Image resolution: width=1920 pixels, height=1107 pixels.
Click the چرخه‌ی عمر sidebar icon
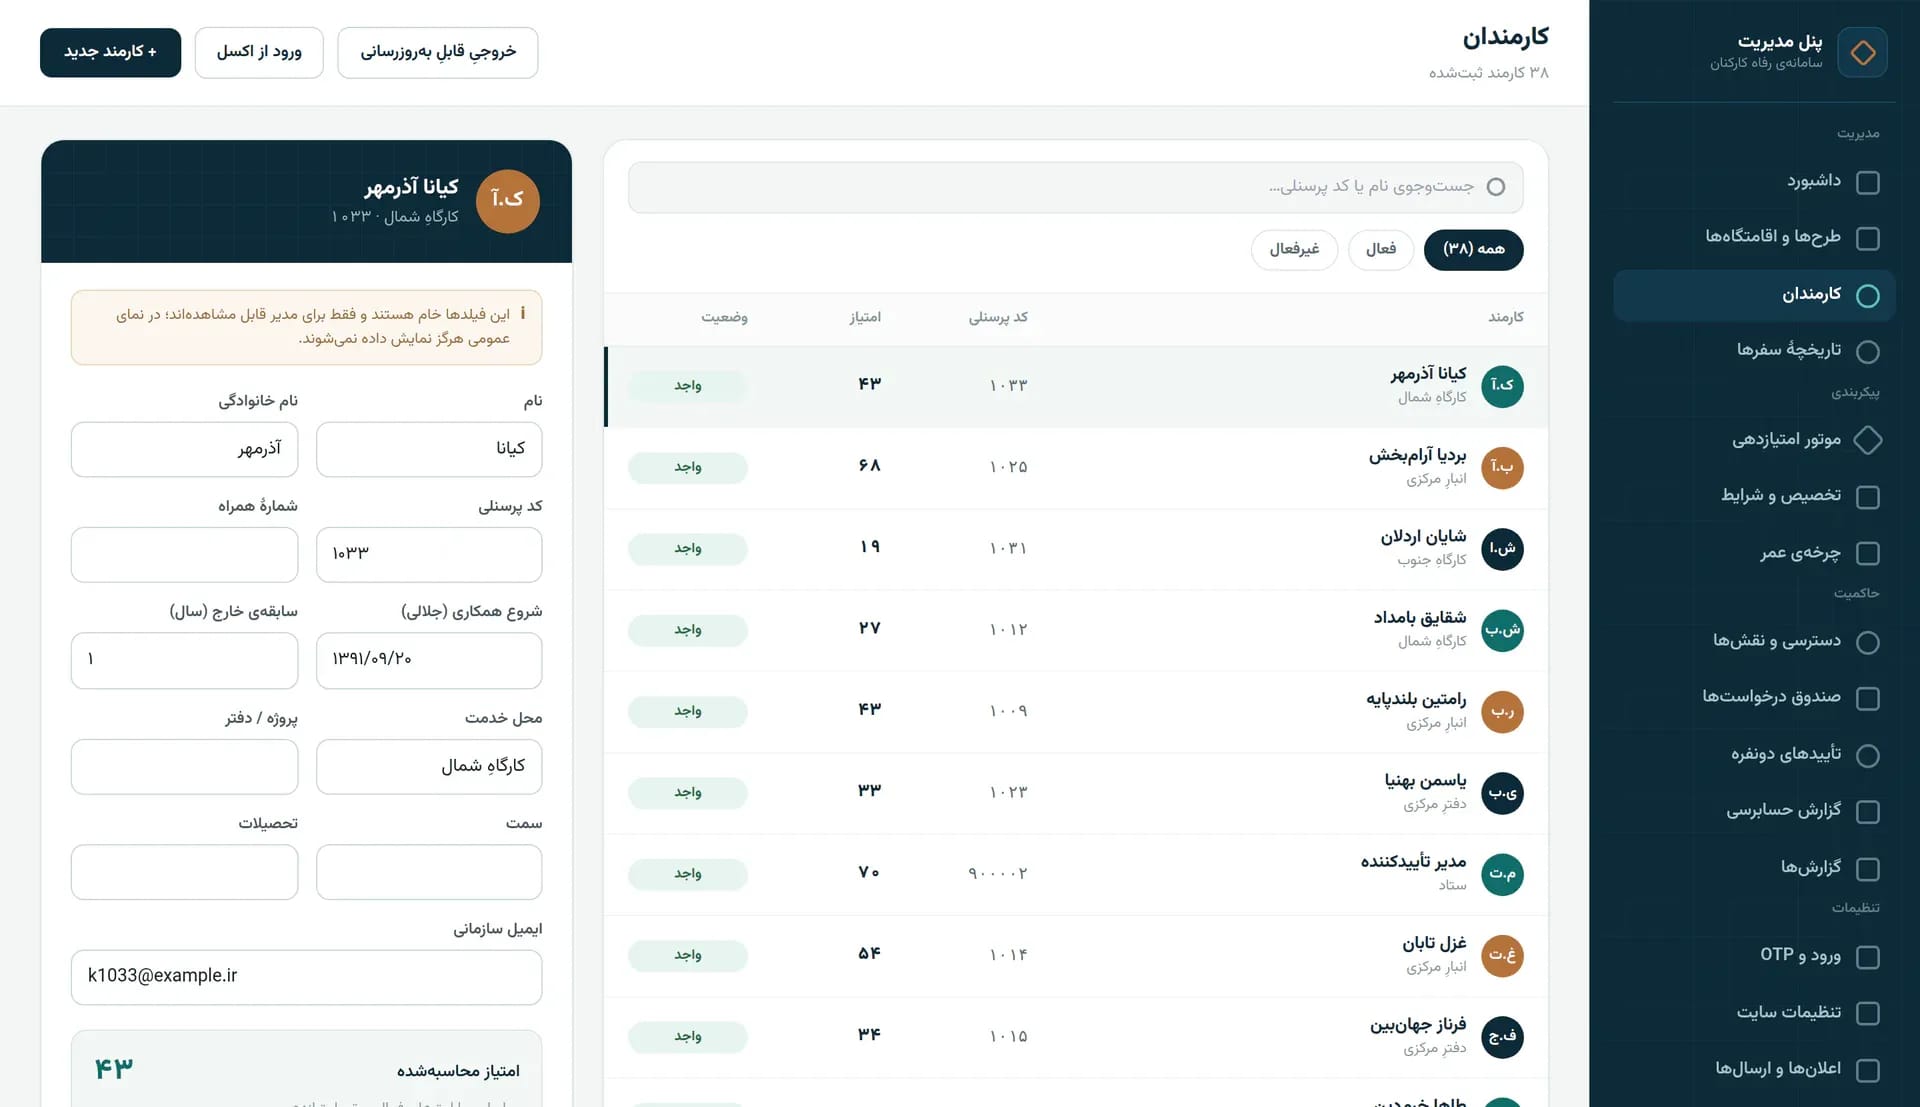(x=1867, y=553)
